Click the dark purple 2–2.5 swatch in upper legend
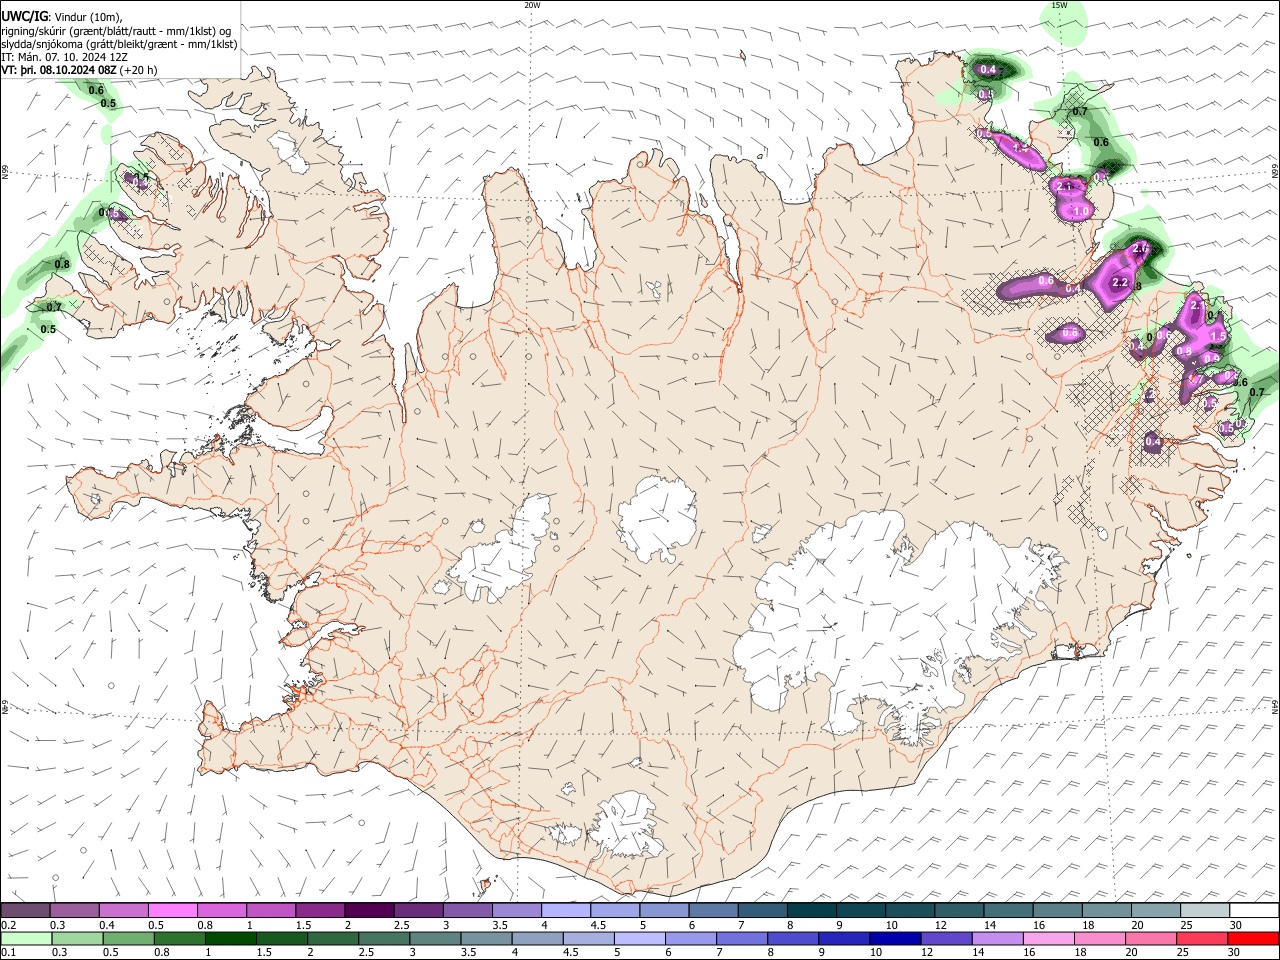The height and width of the screenshot is (960, 1280). tap(369, 911)
